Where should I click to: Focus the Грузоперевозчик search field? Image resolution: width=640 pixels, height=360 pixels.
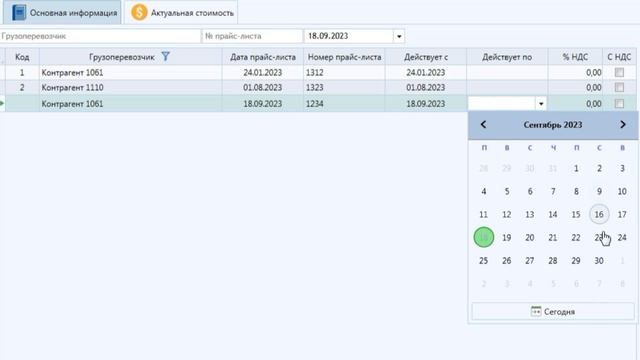pos(100,36)
